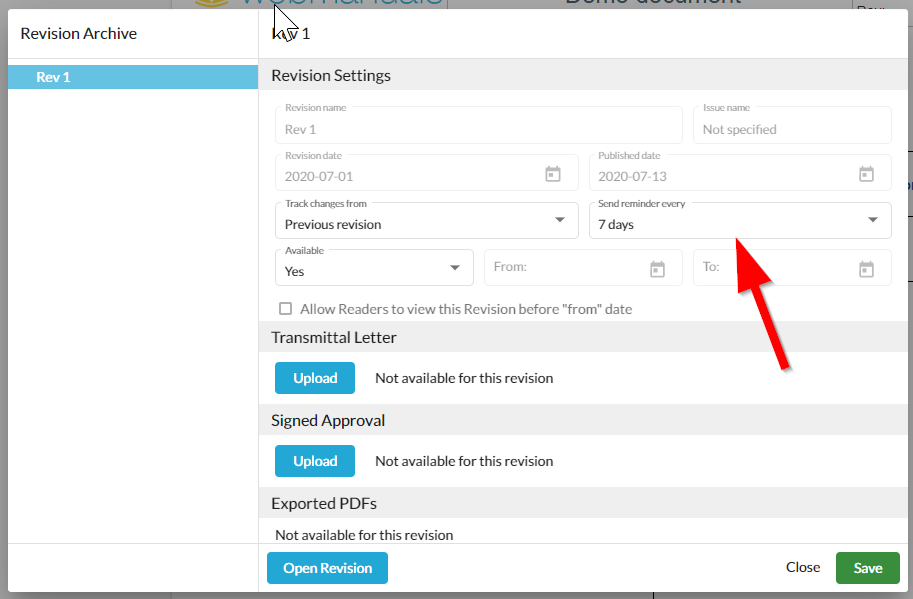Open the Revision date calendar picker

coord(553,174)
